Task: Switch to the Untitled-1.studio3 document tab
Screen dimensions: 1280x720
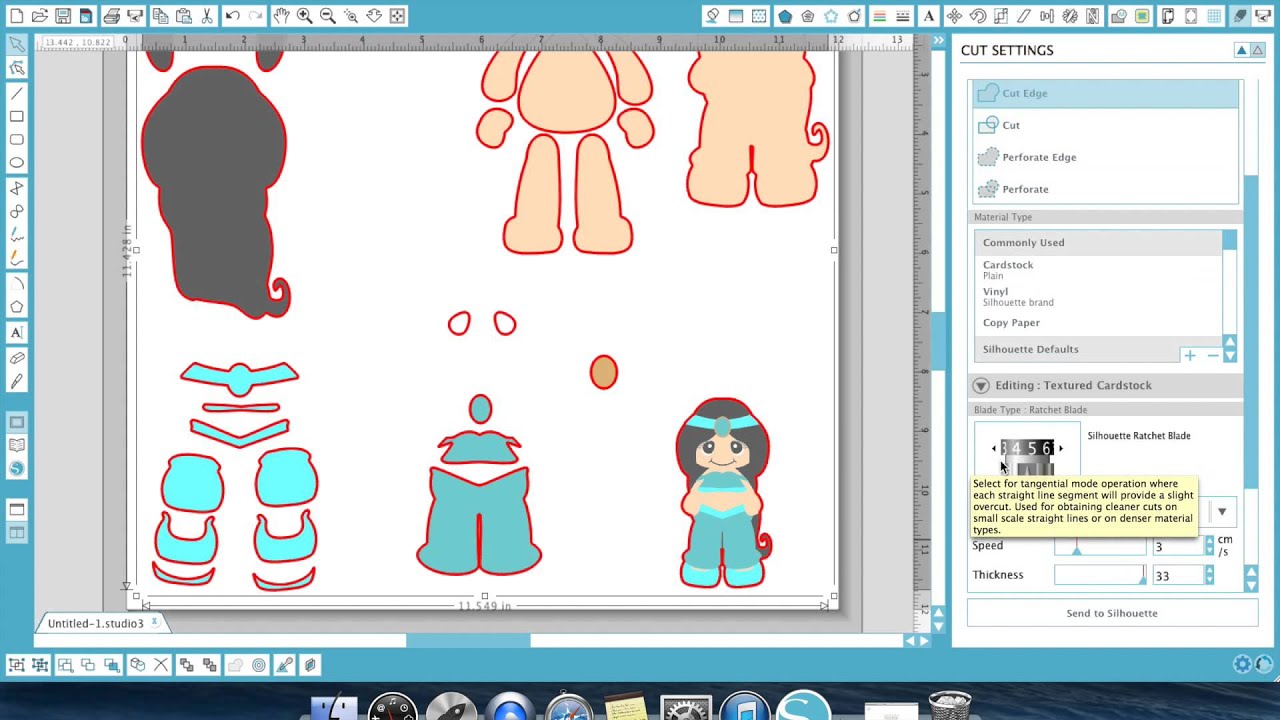Action: pos(96,623)
